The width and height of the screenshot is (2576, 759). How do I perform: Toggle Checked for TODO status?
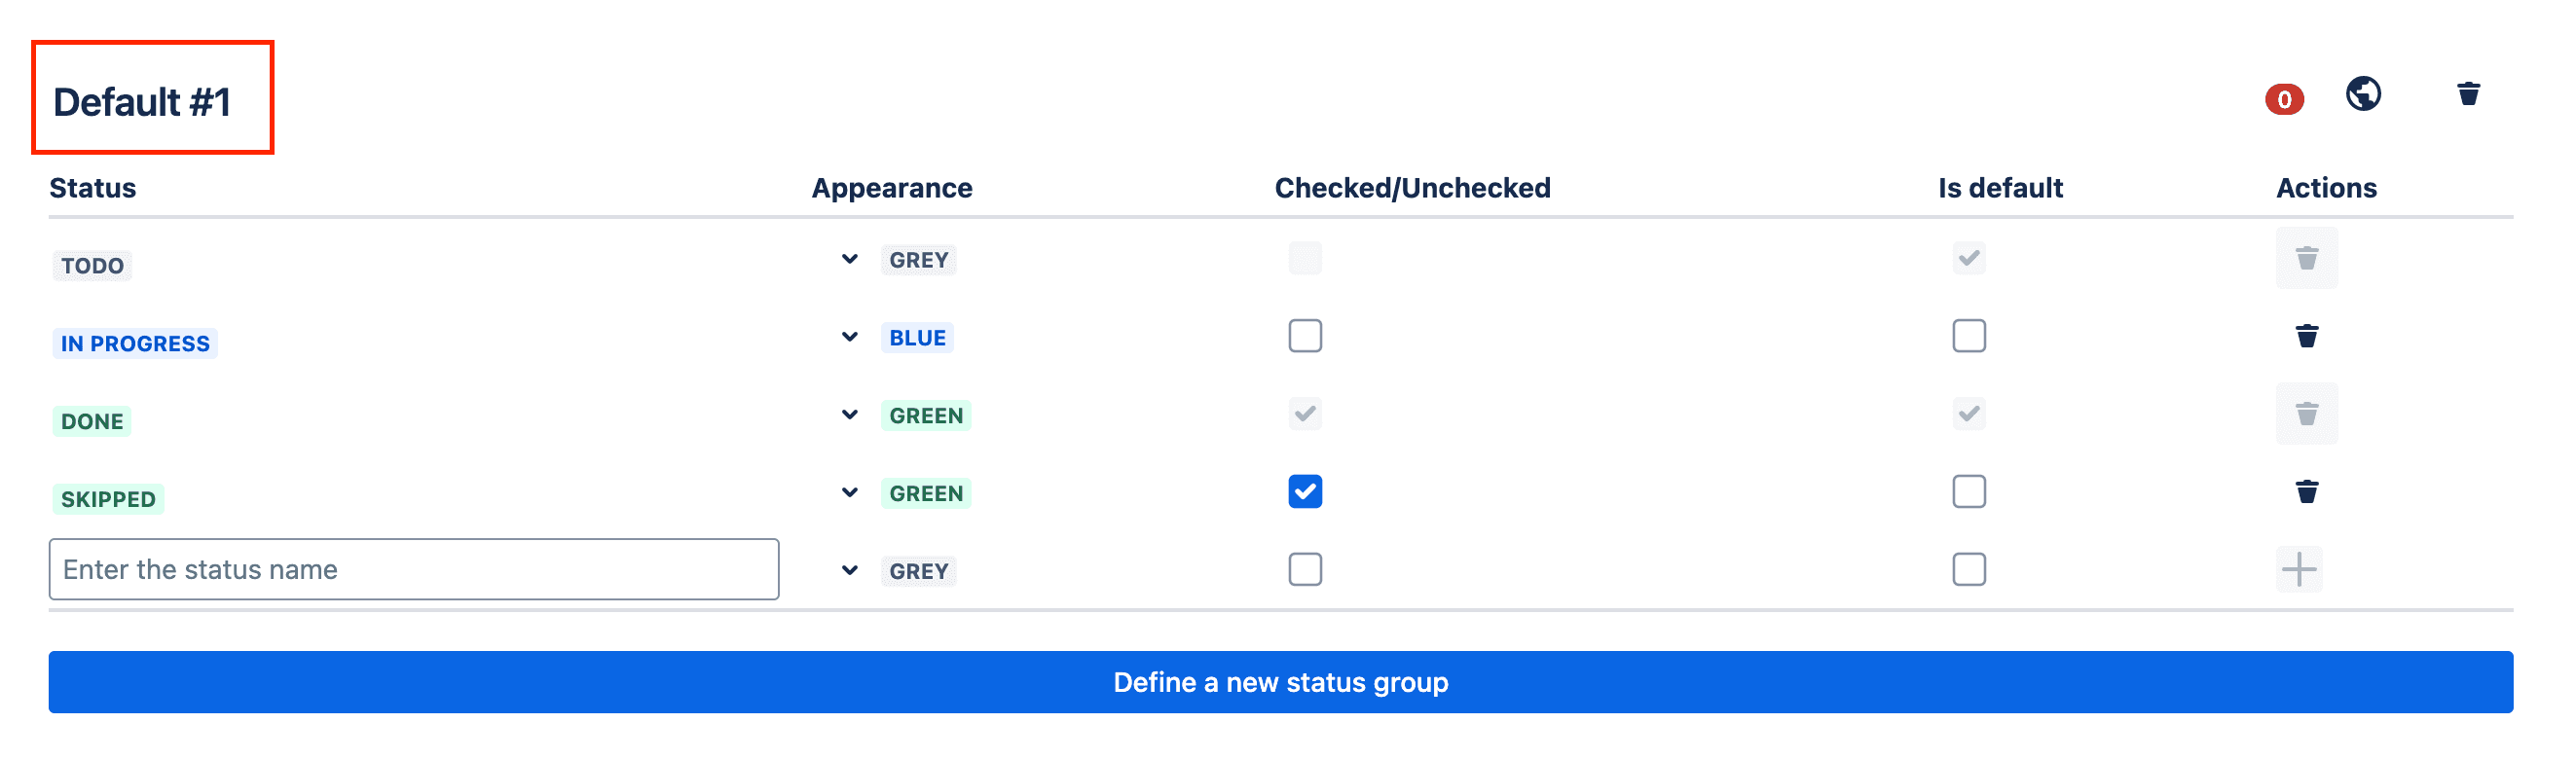click(1305, 259)
